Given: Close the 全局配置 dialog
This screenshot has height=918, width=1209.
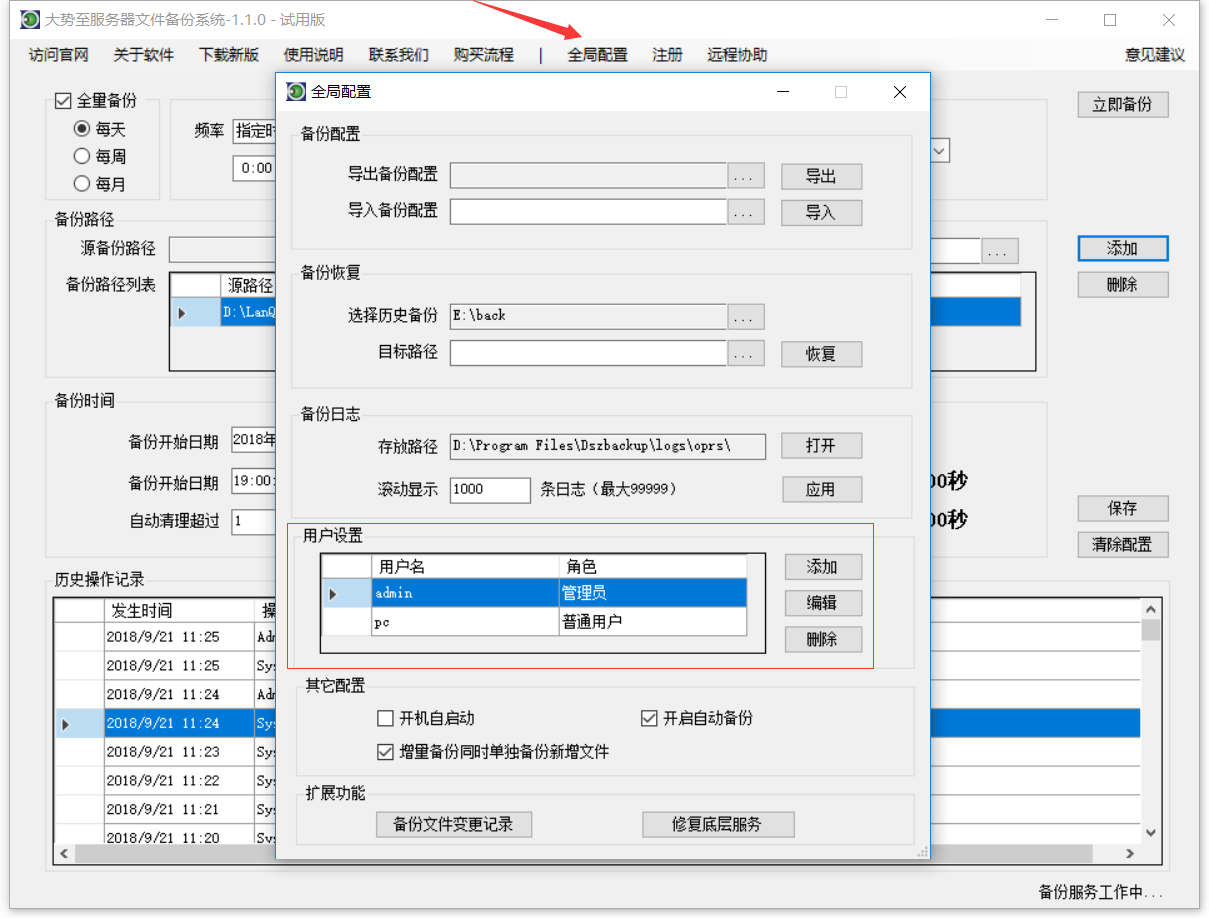Looking at the screenshot, I should [x=899, y=92].
